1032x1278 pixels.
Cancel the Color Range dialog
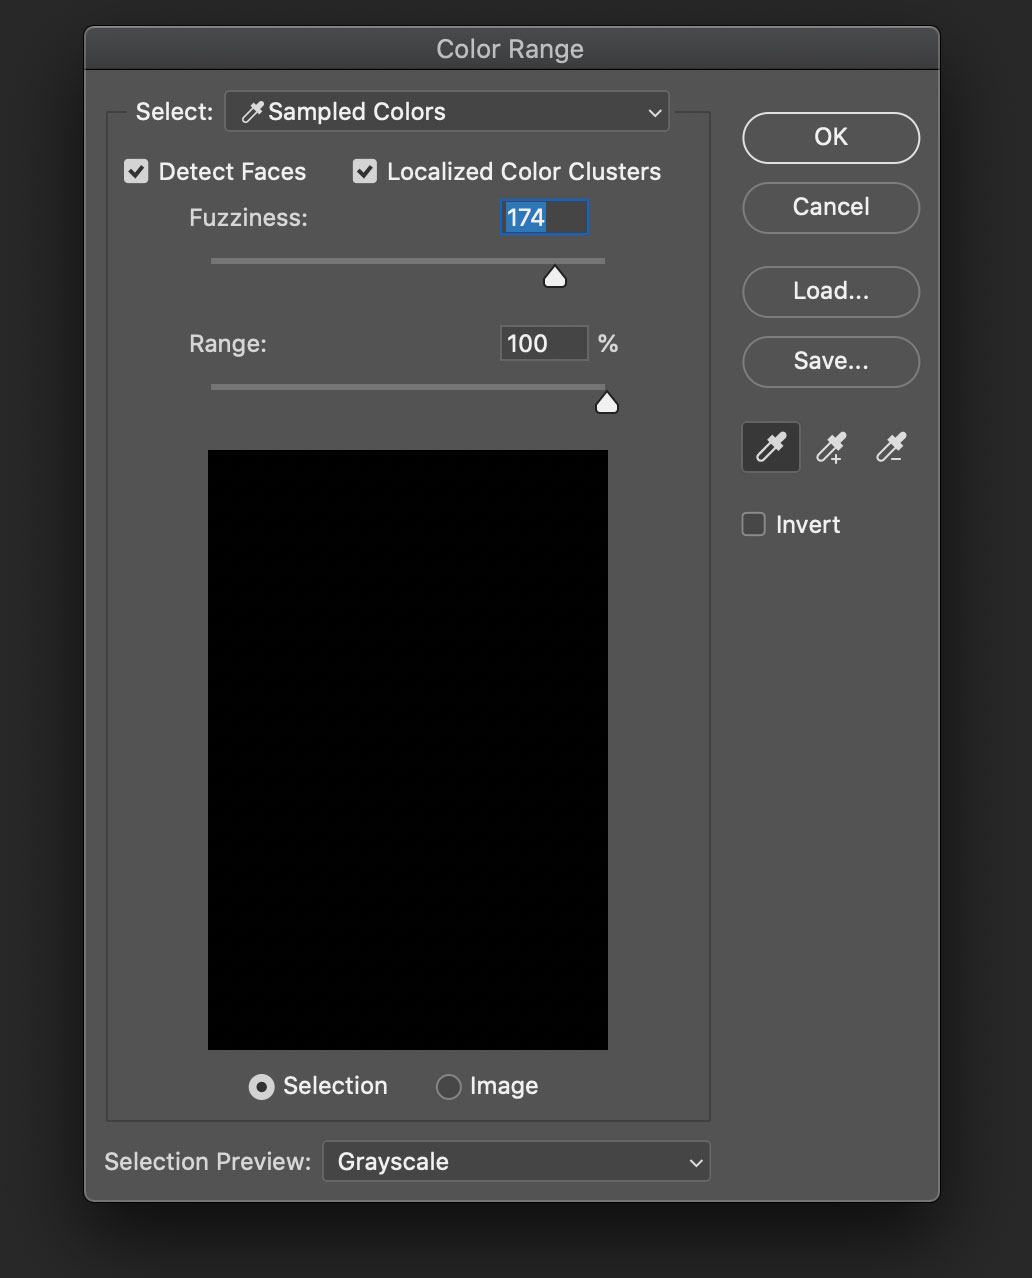pyautogui.click(x=830, y=208)
